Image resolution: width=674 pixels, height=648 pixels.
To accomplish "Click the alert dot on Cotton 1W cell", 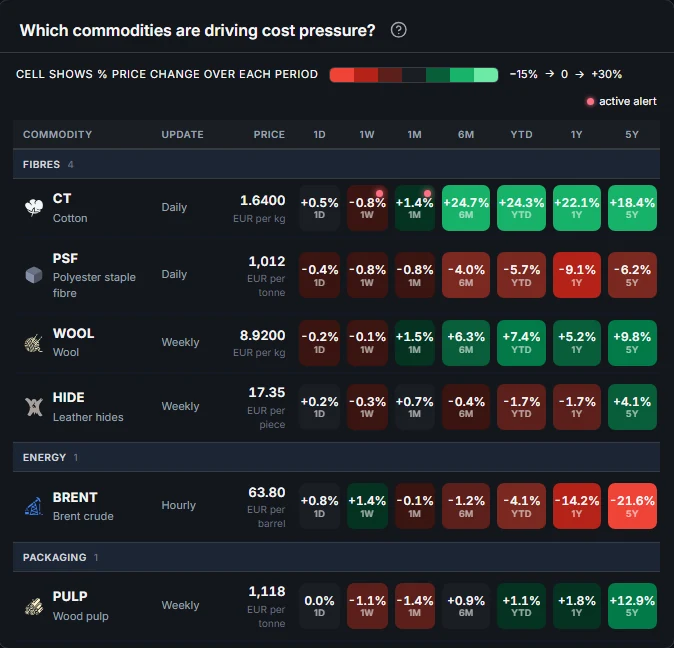I will click(x=379, y=193).
